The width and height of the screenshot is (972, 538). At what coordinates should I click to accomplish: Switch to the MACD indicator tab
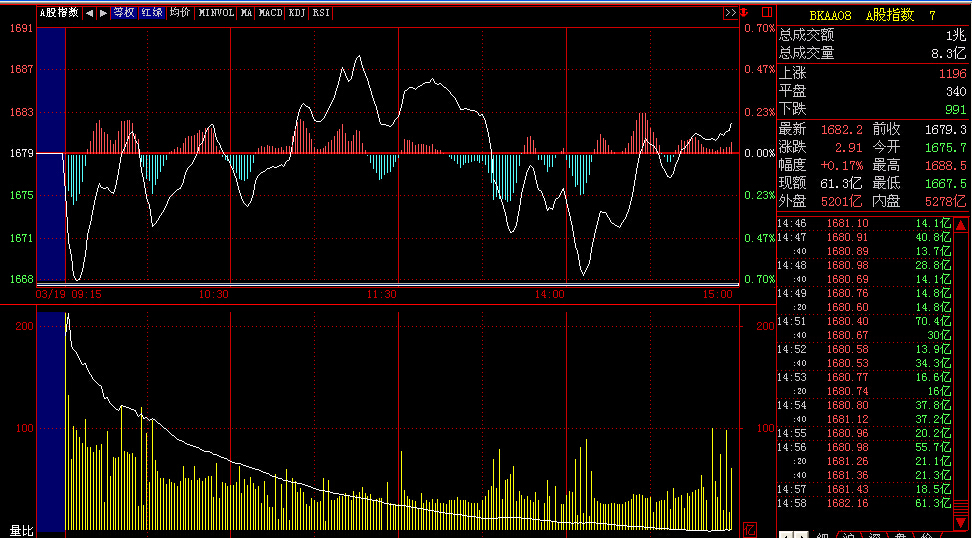tap(270, 13)
